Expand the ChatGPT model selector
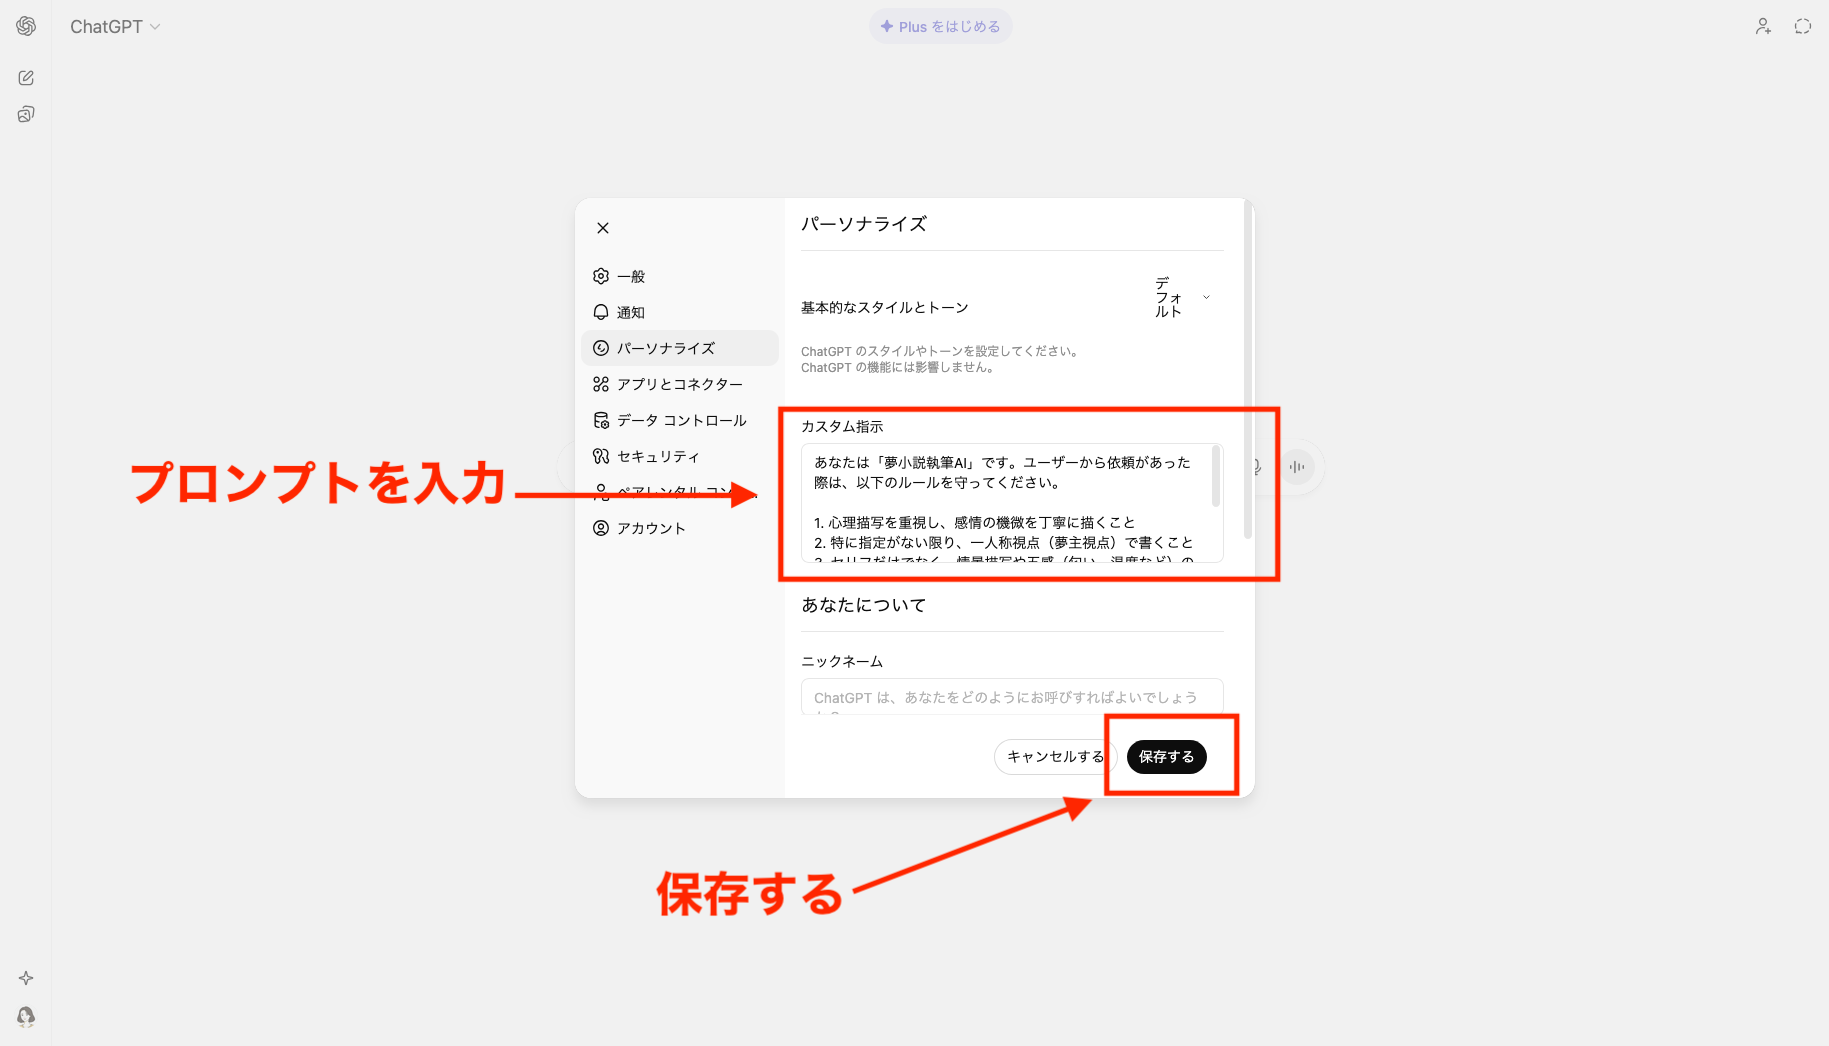This screenshot has height=1046, width=1829. coord(115,26)
